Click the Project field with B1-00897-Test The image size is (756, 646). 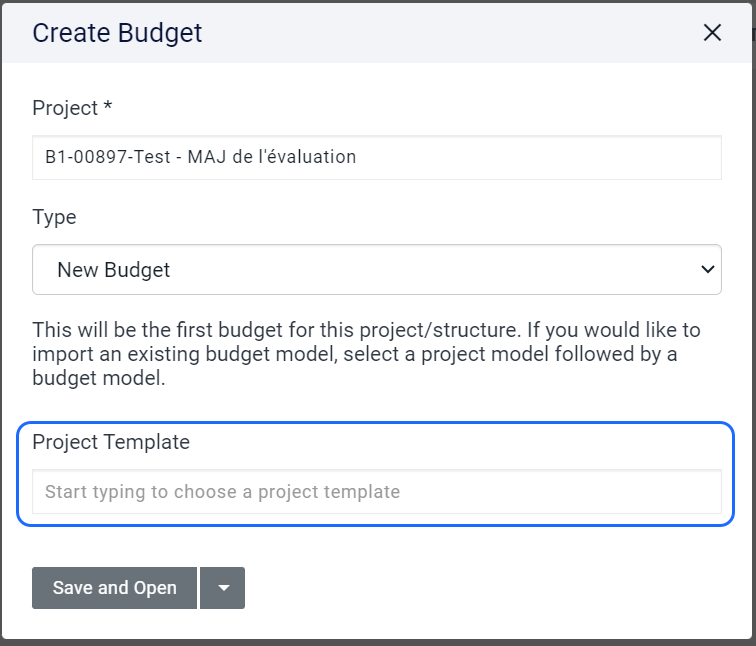coord(376,157)
